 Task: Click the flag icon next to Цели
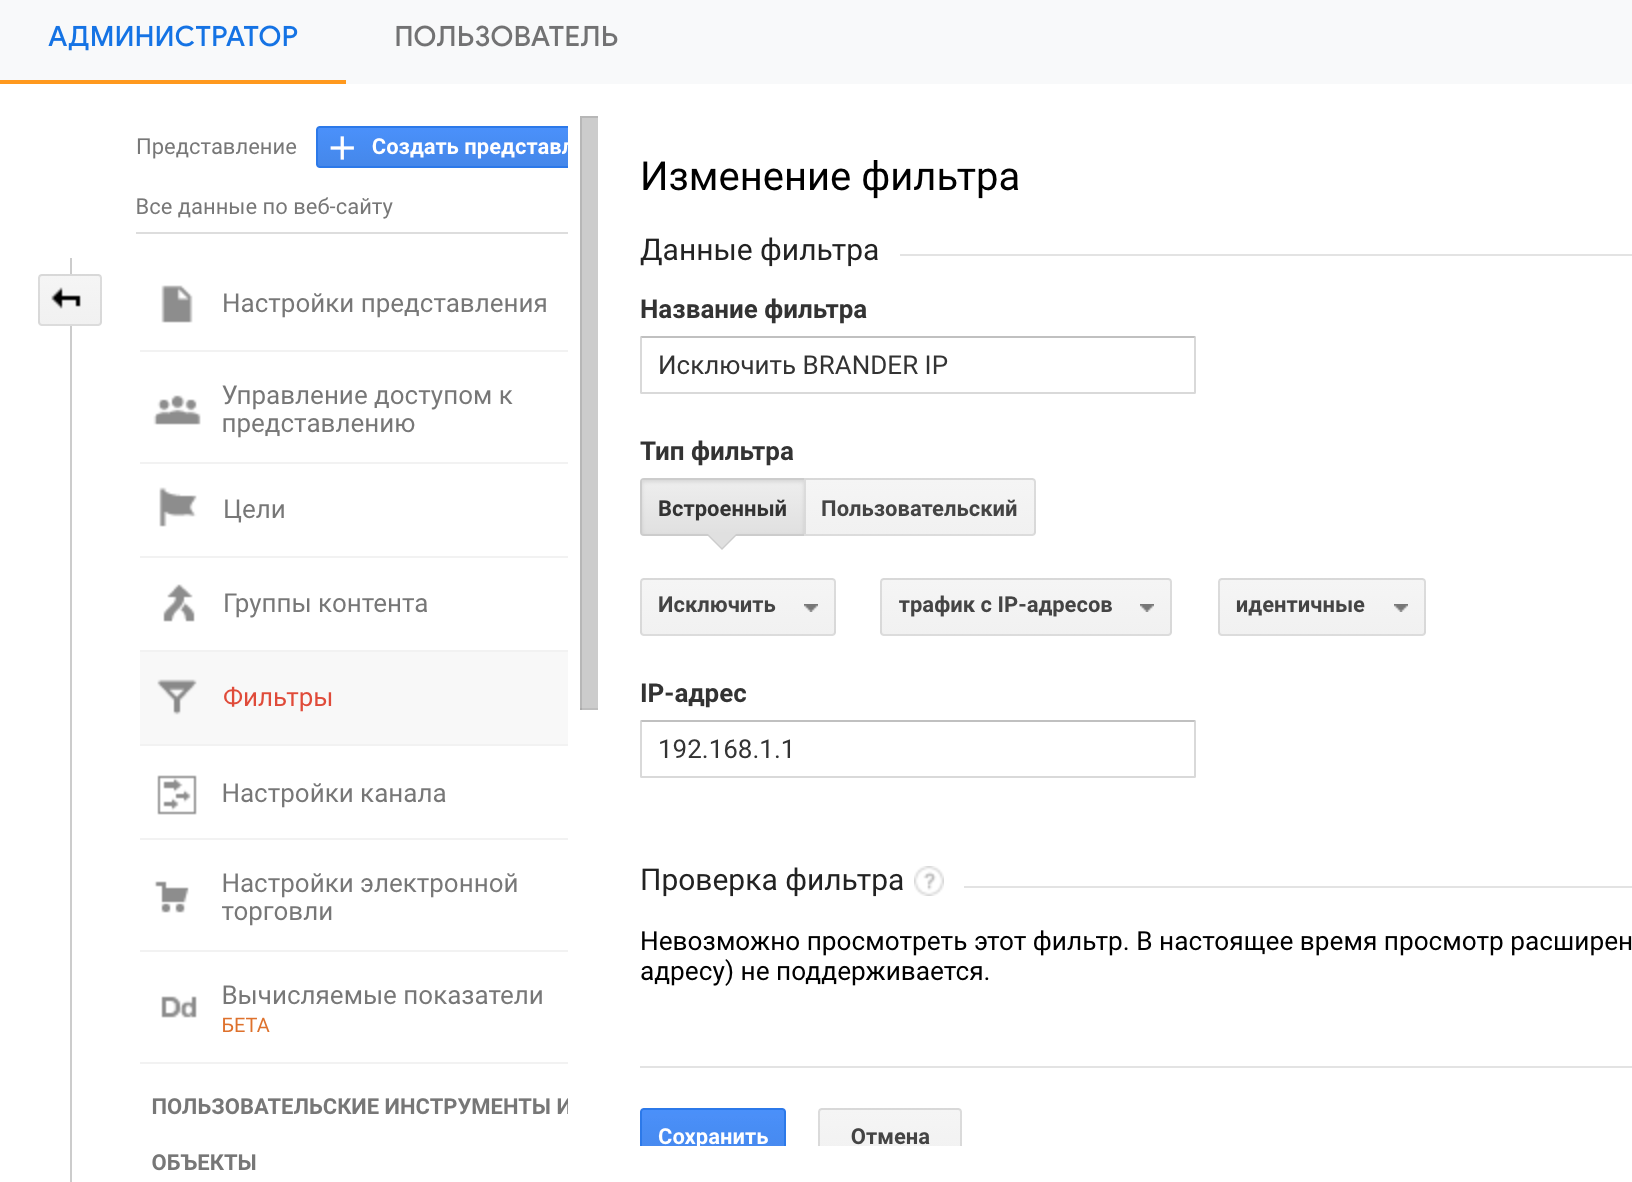point(177,508)
